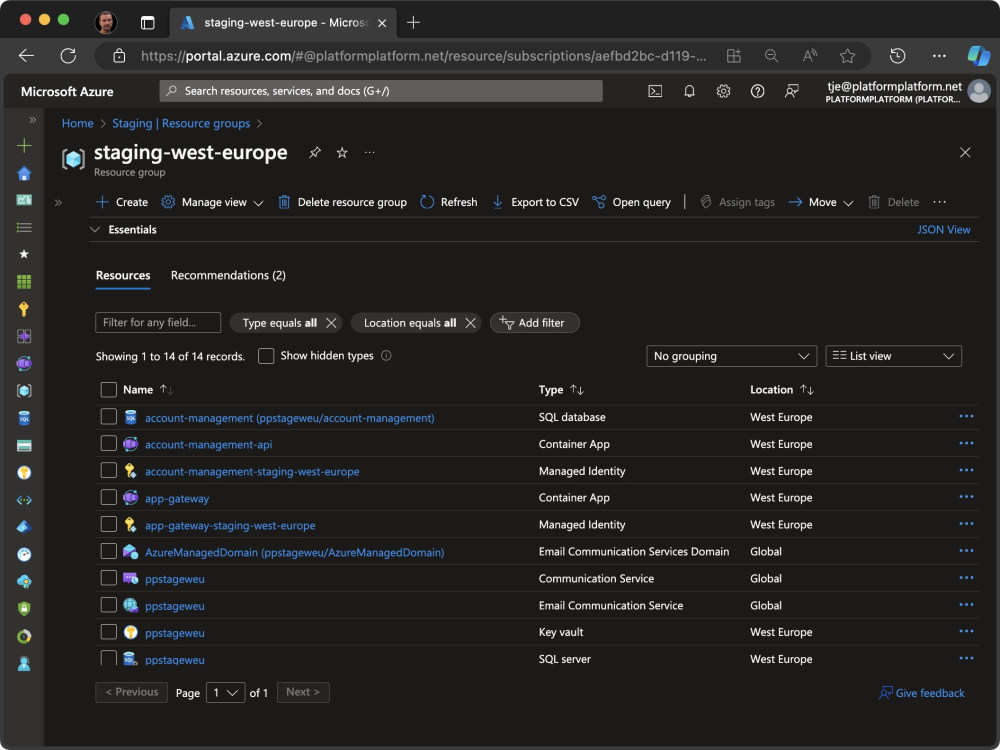Expand the resource menu pane chevron

(x=58, y=203)
